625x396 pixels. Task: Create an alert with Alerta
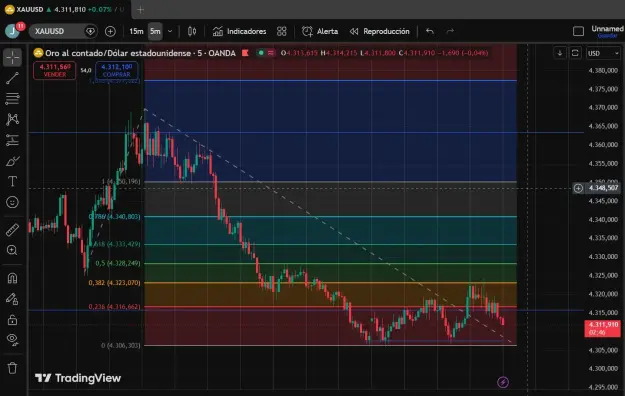click(320, 31)
